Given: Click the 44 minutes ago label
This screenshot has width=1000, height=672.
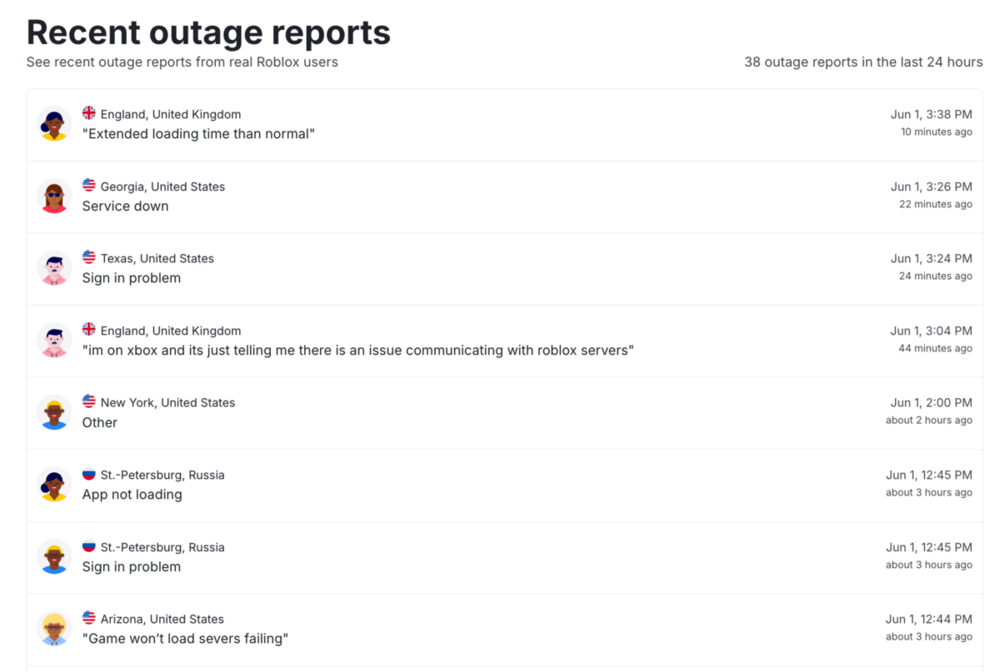Looking at the screenshot, I should click(x=935, y=348).
